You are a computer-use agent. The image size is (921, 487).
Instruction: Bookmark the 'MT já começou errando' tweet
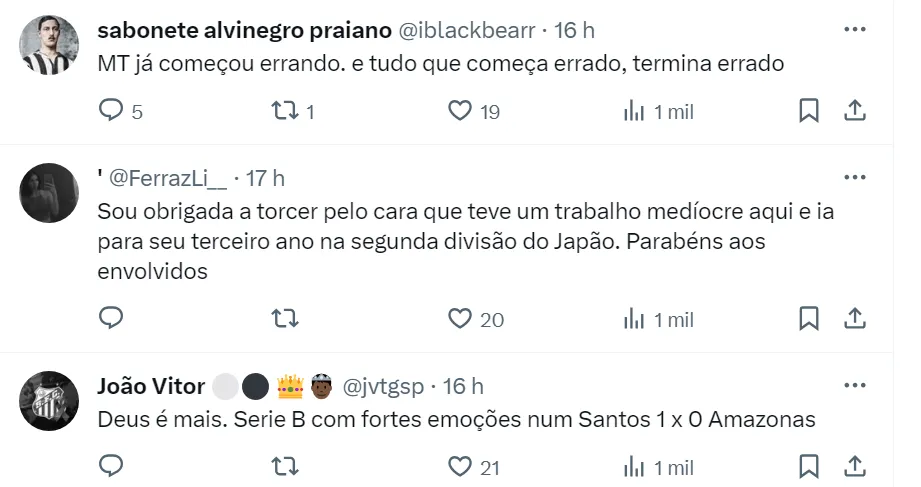[x=809, y=111]
